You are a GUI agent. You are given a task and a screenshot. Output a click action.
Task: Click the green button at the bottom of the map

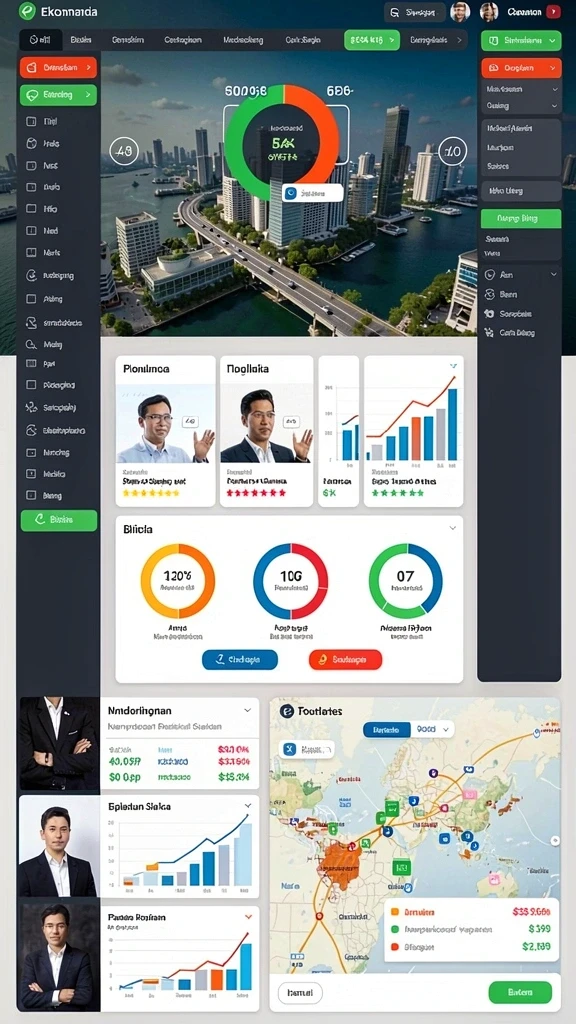(520, 992)
